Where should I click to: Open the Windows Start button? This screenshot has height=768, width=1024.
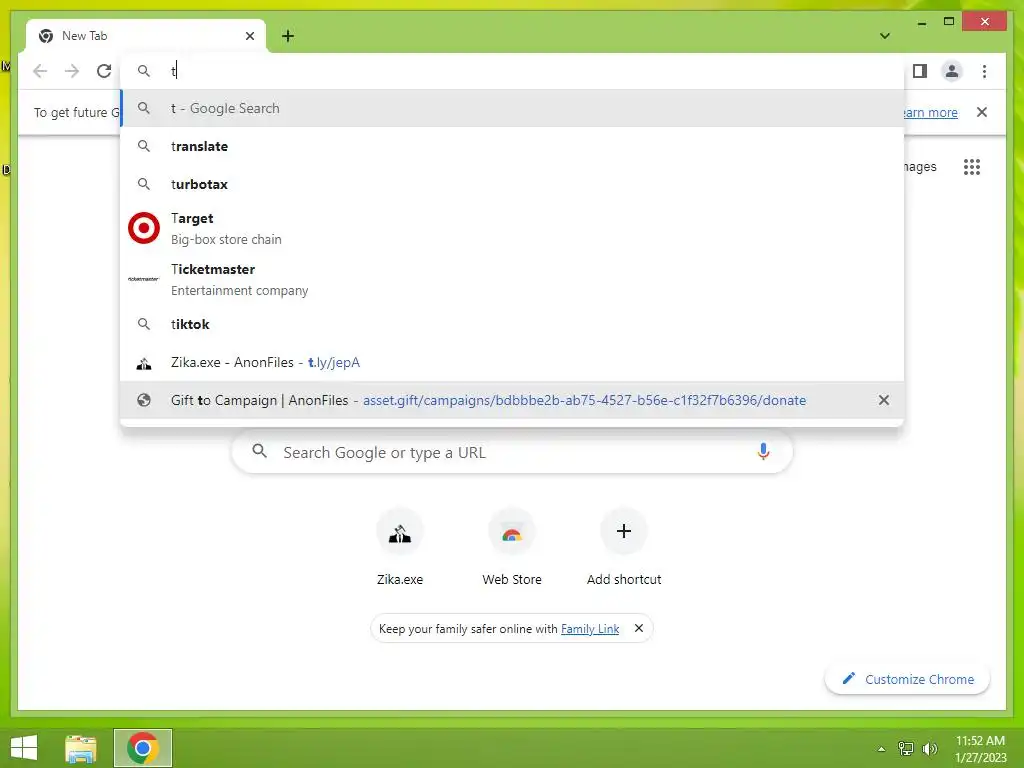[24, 748]
